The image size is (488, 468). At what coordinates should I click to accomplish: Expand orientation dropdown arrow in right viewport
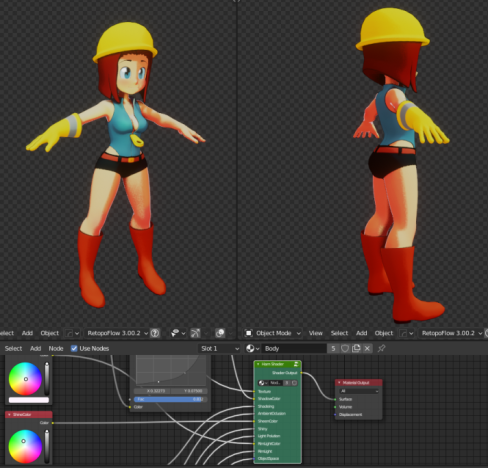411,333
